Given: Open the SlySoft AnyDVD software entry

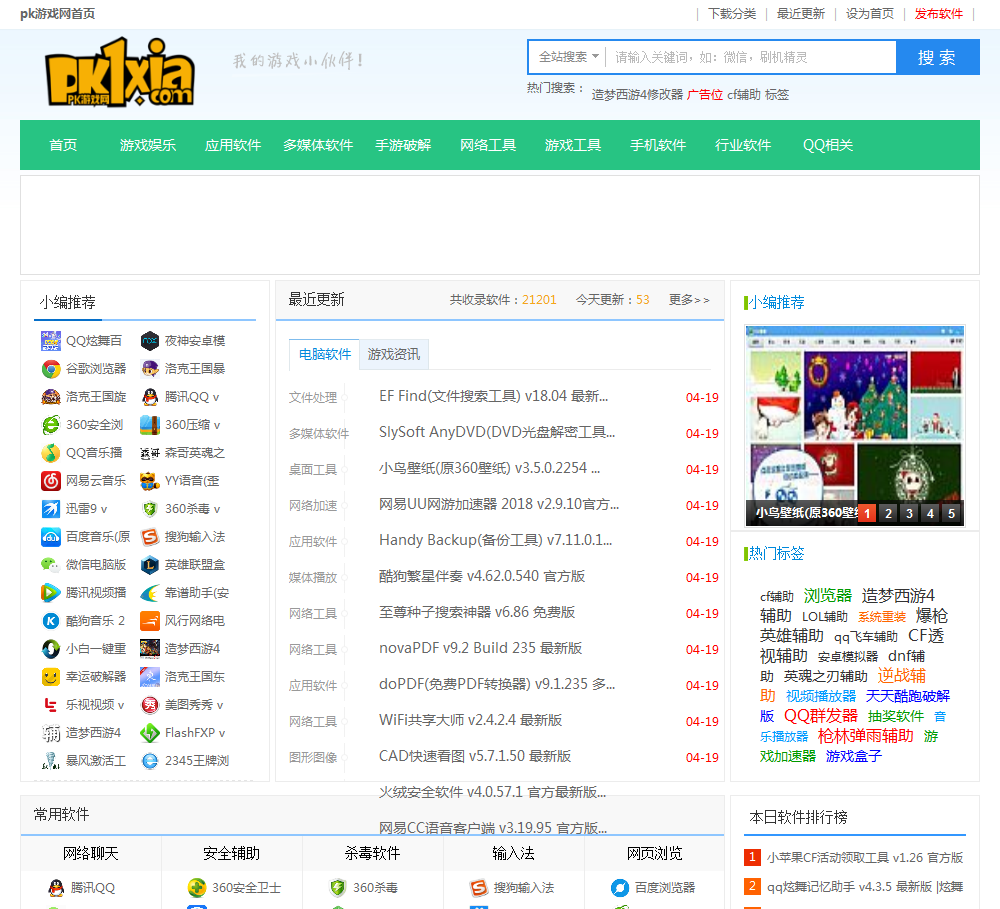Looking at the screenshot, I should [497, 432].
